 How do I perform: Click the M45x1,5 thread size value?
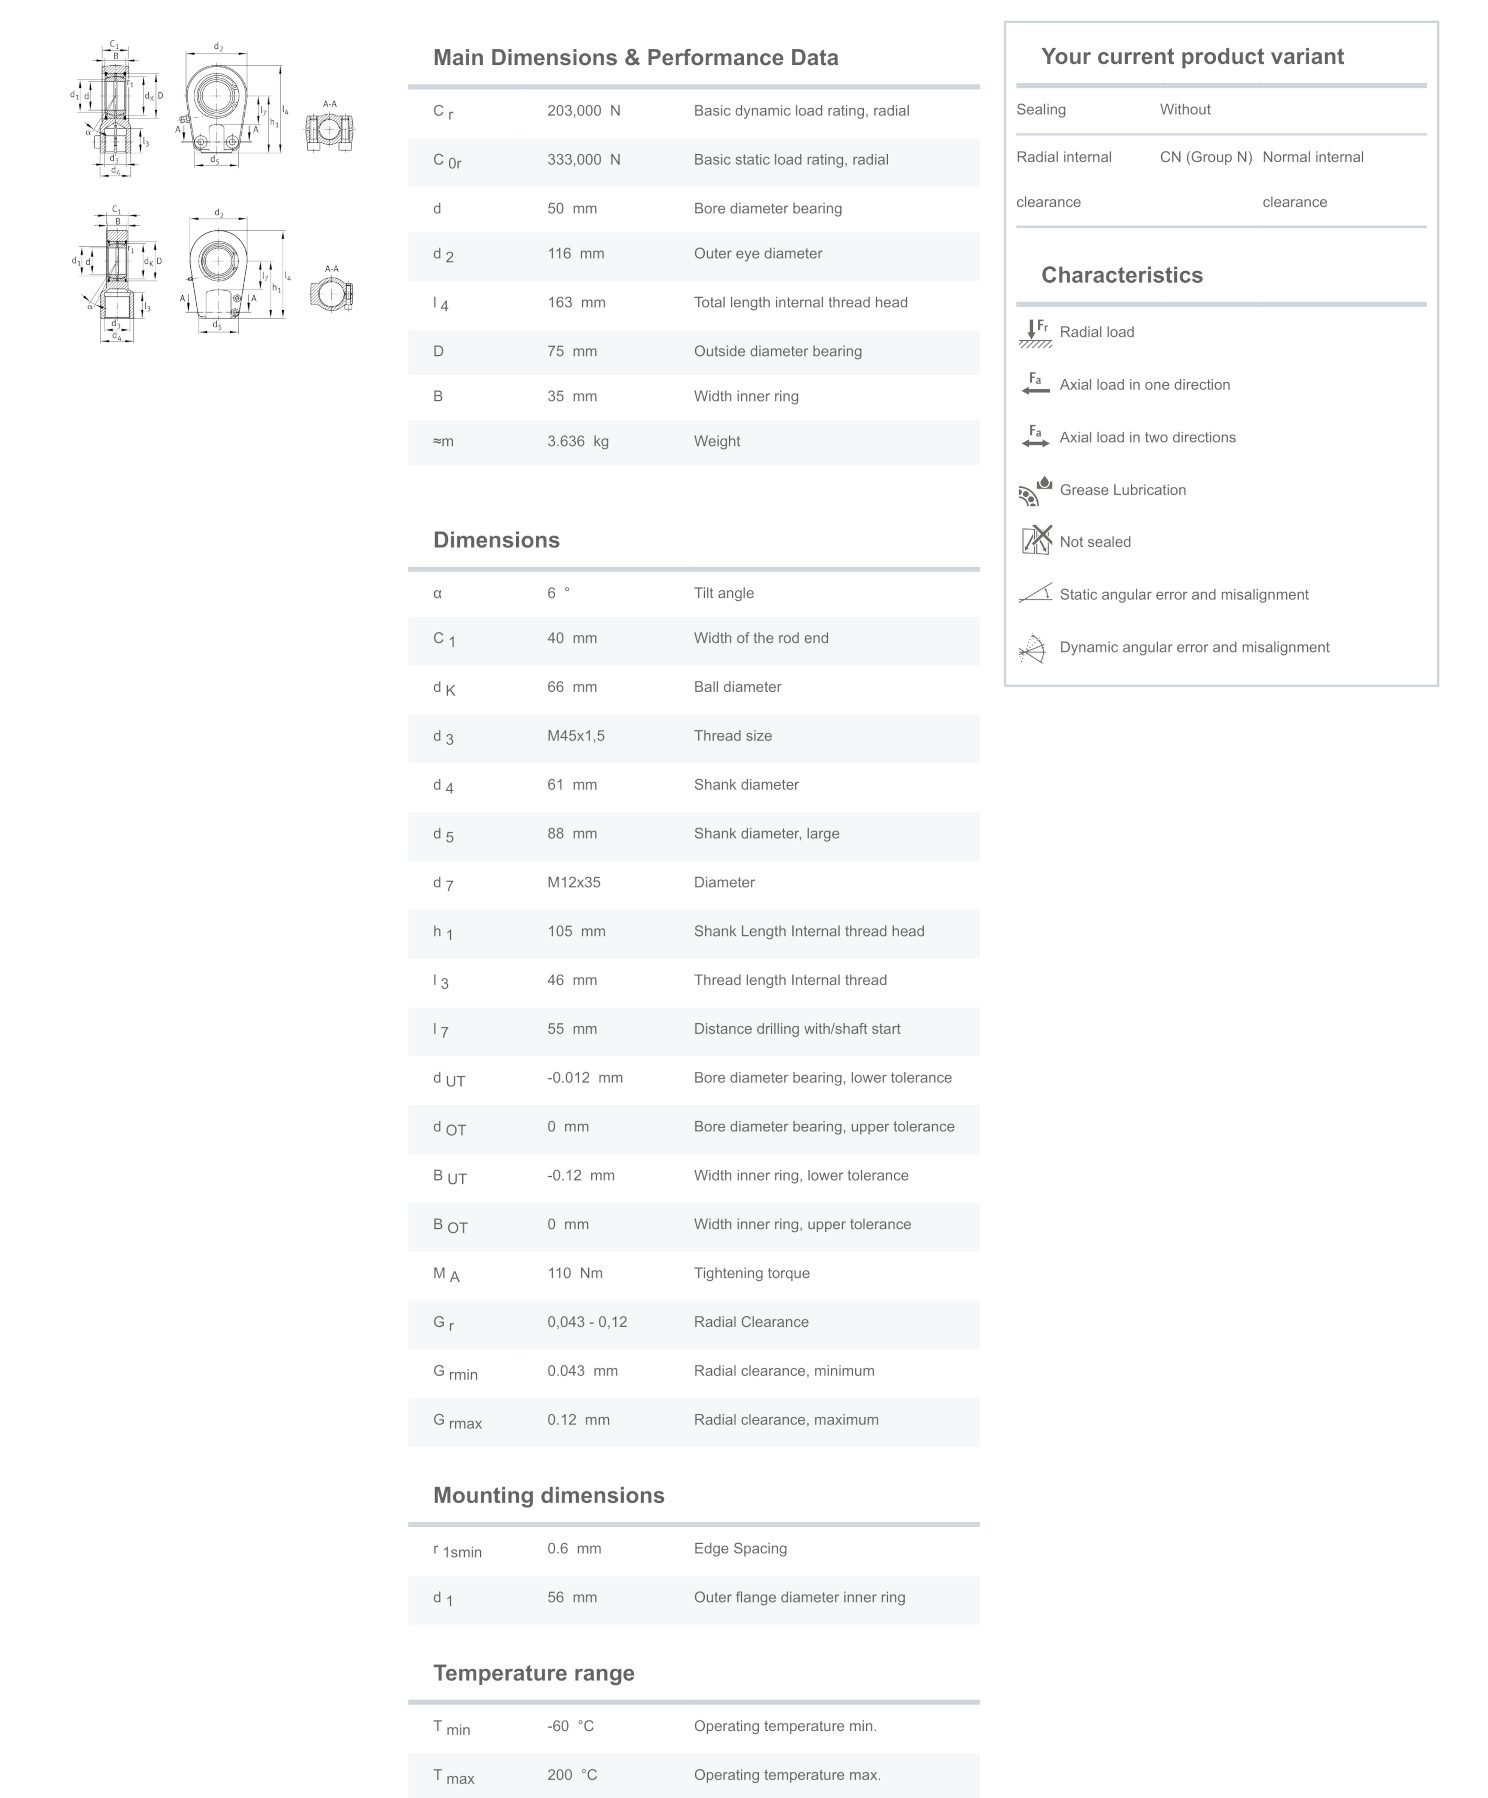(x=576, y=736)
